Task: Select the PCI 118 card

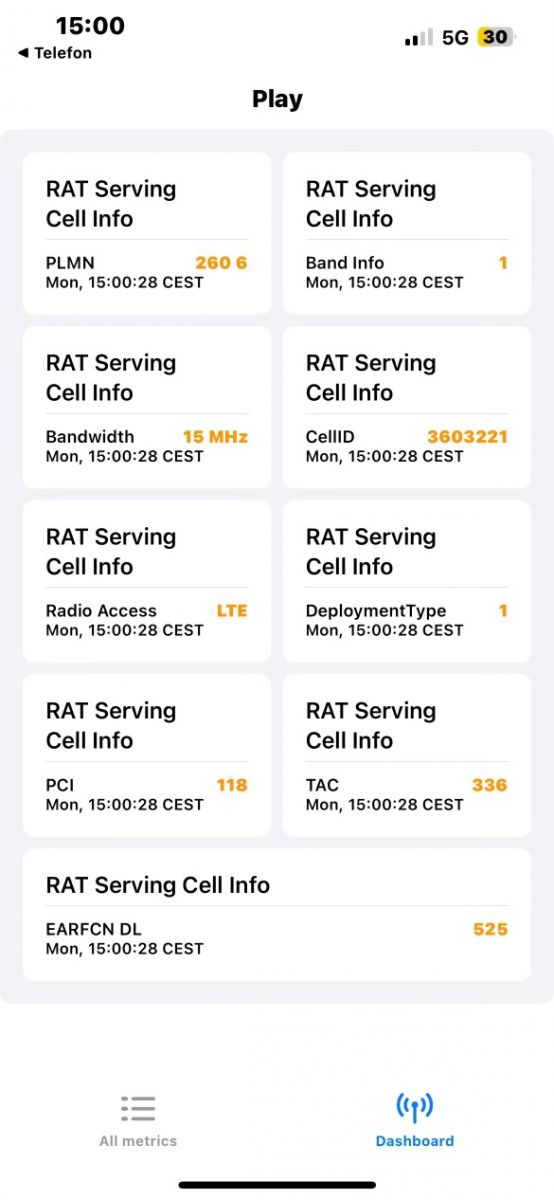Action: coord(147,755)
